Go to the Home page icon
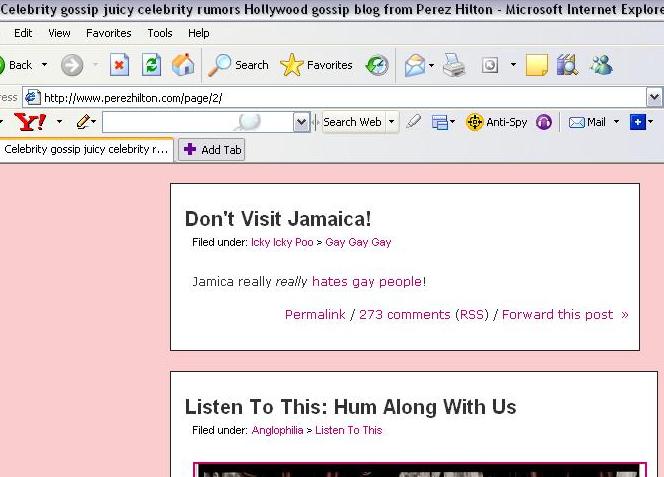 [183, 65]
